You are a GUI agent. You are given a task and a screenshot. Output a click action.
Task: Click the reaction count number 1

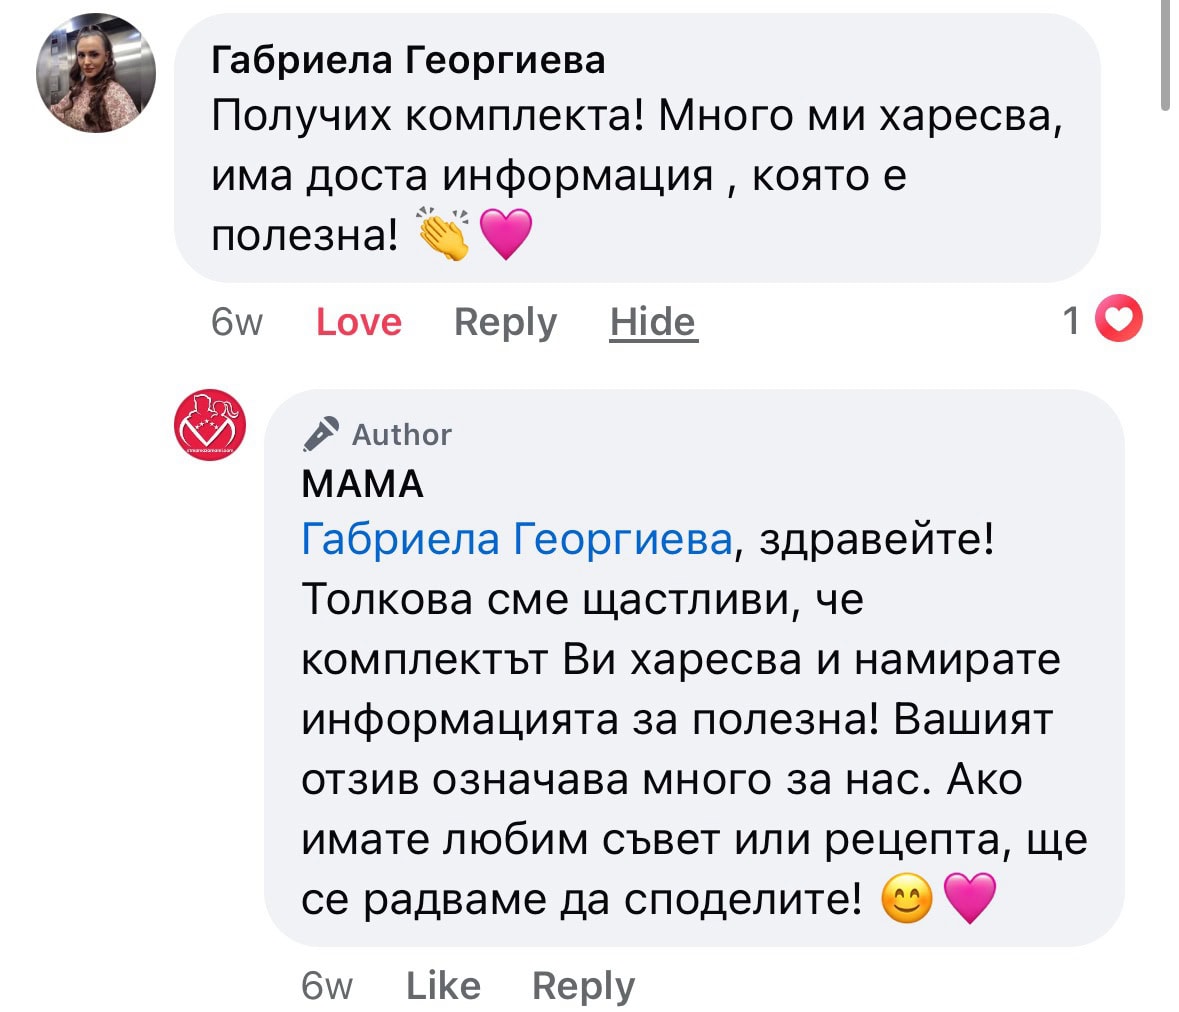[x=1071, y=321]
